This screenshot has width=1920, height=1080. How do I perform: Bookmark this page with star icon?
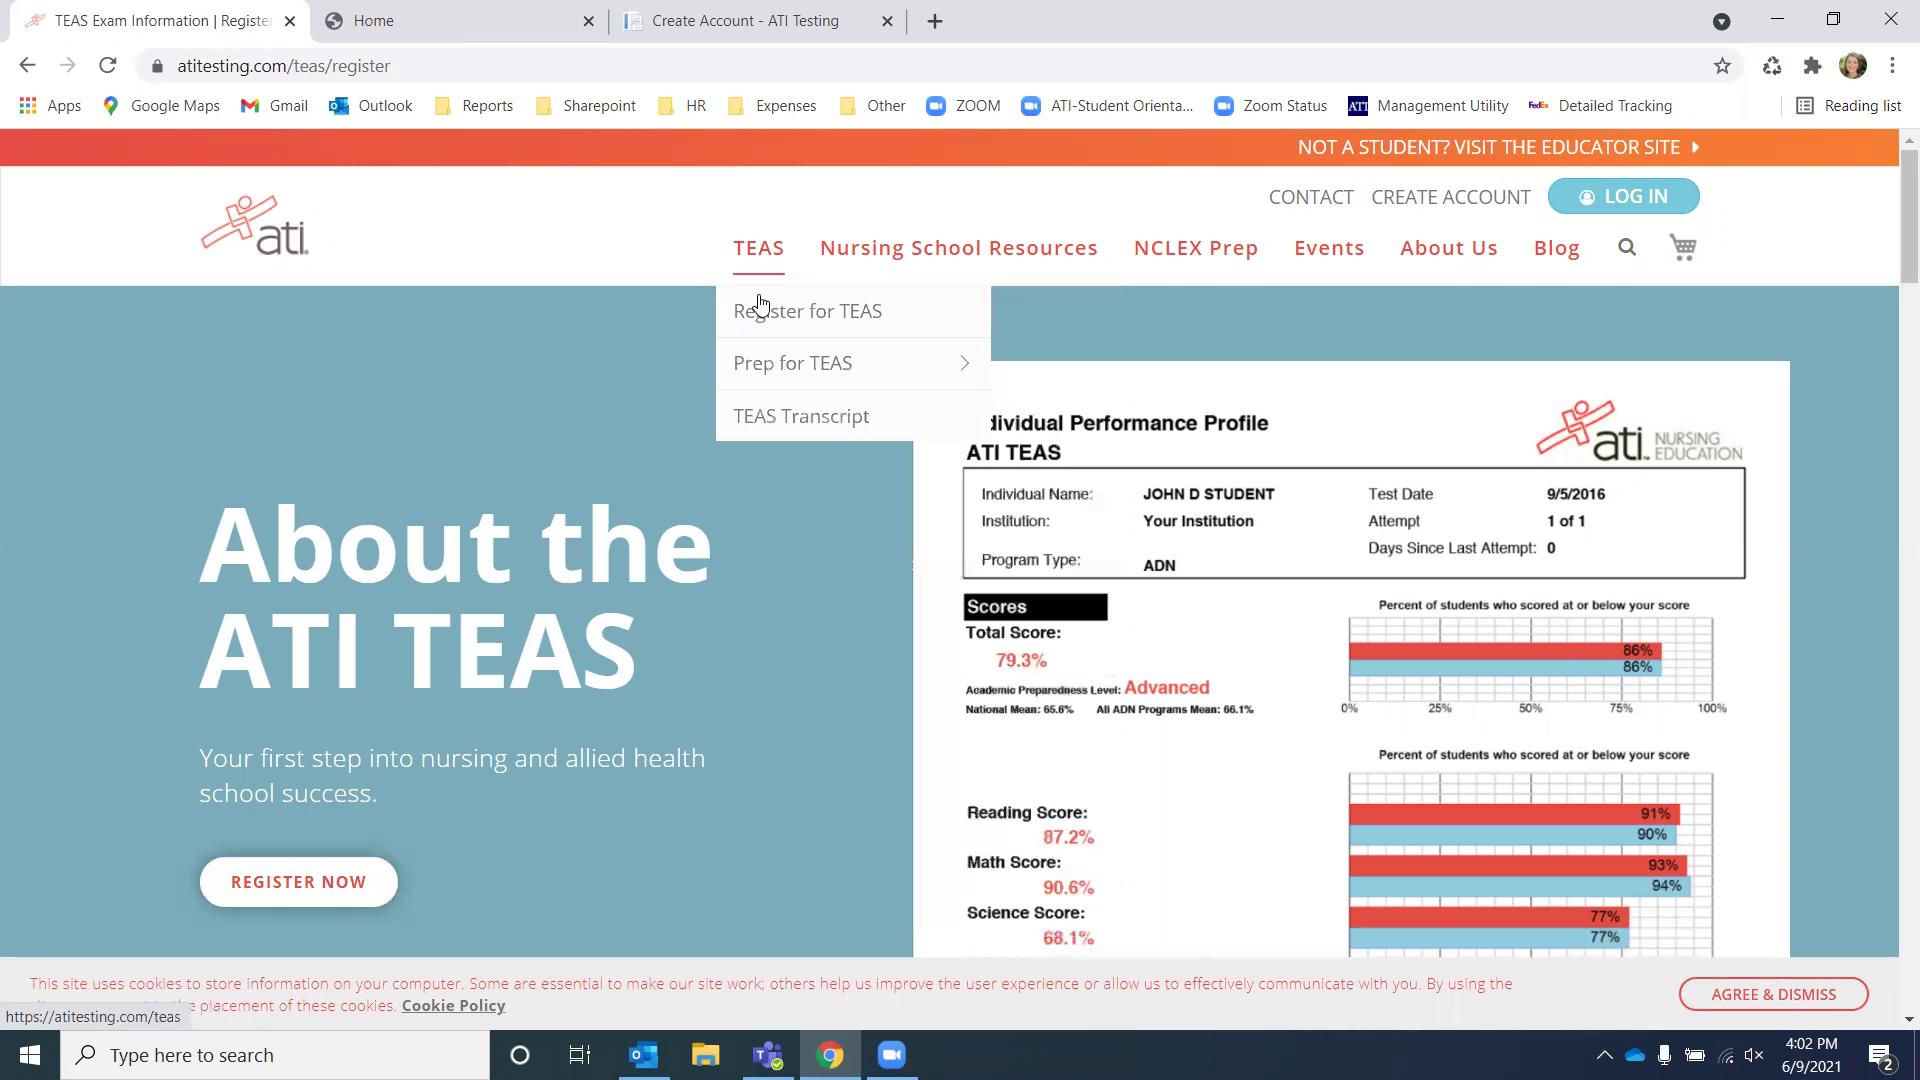click(x=1722, y=66)
